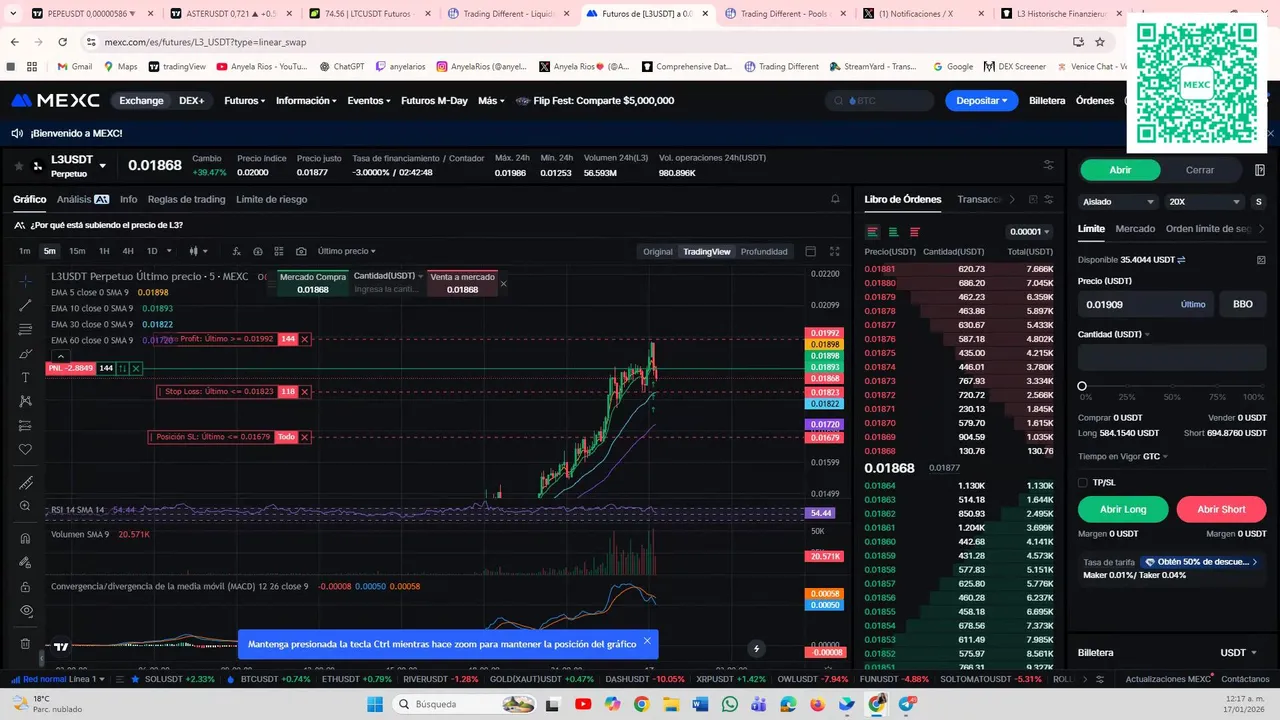Click the heart favorites icon in chart sidebar
The image size is (1280, 720).
tap(26, 449)
